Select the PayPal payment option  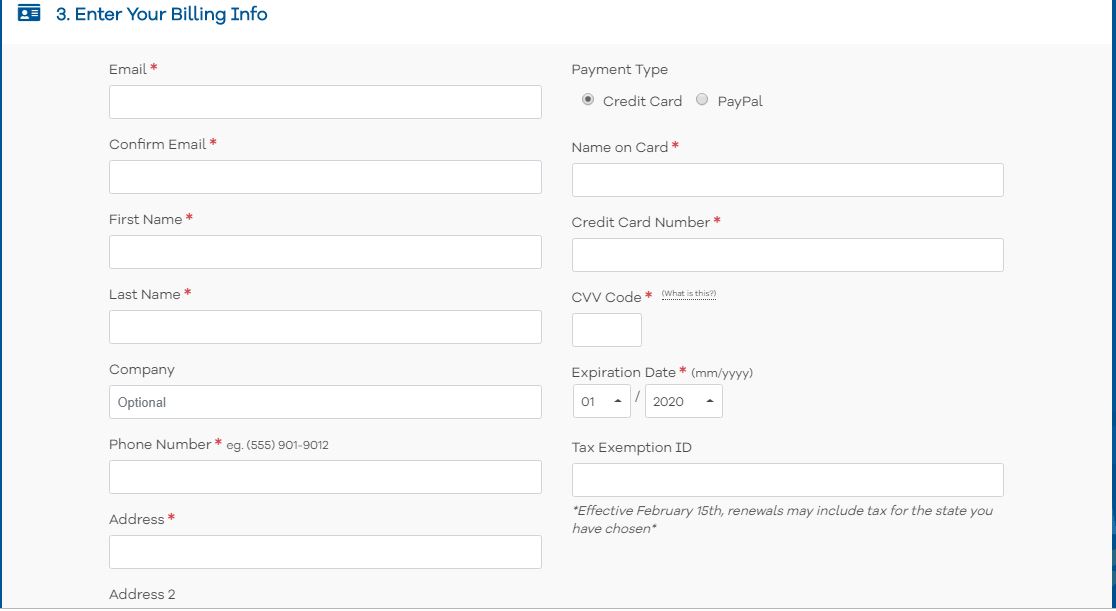coord(702,100)
